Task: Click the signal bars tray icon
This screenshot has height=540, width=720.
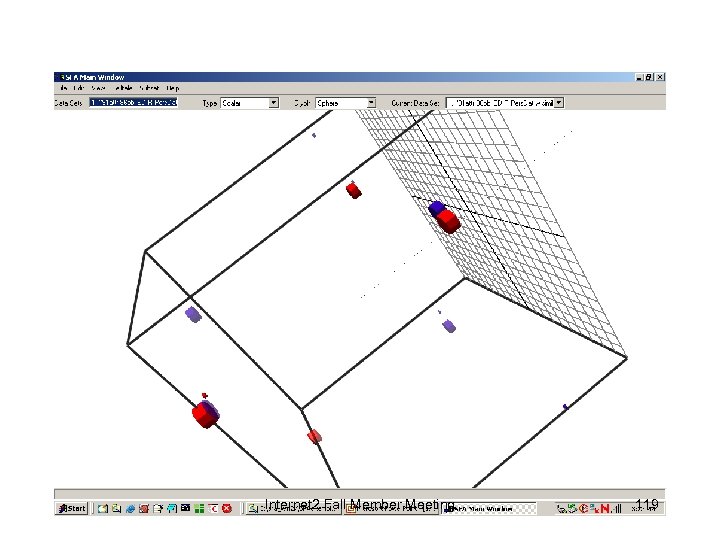Action: pos(617,509)
